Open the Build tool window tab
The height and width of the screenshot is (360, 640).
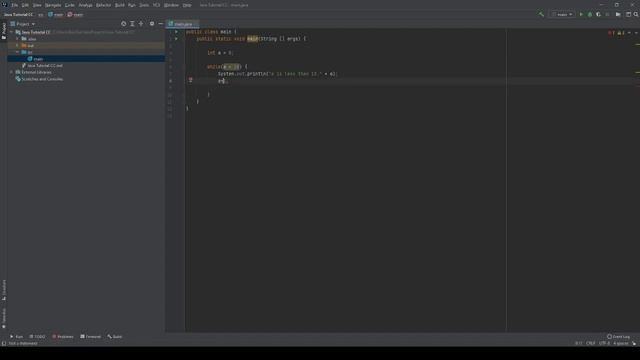point(115,337)
